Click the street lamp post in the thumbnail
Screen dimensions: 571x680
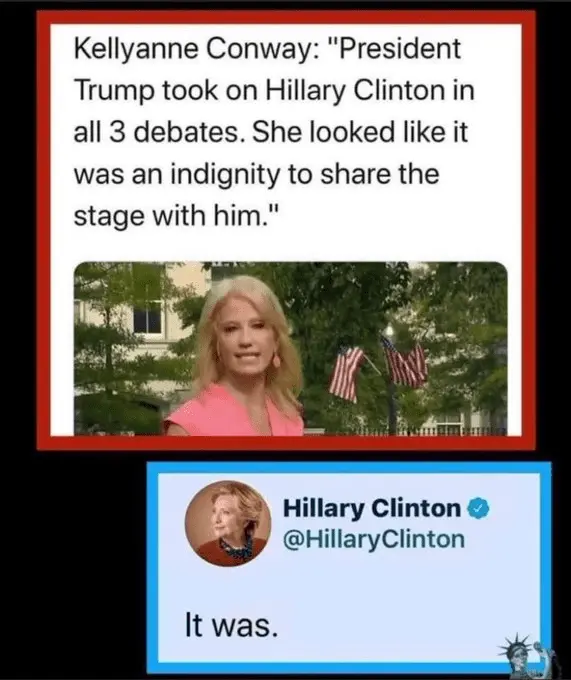tap(392, 378)
